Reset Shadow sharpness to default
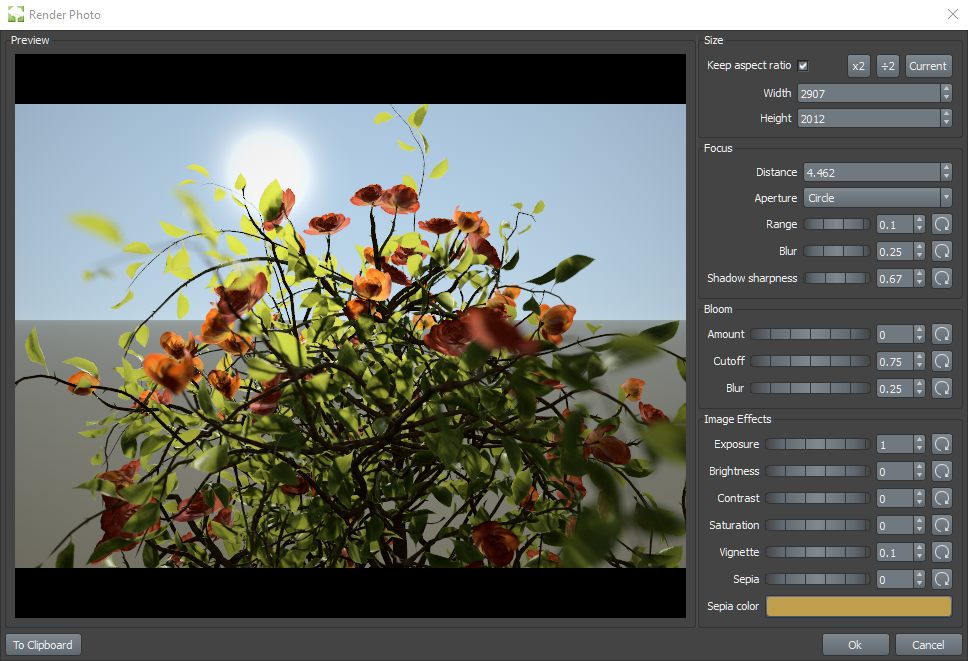Viewport: 968px width, 661px height. pyautogui.click(x=941, y=278)
